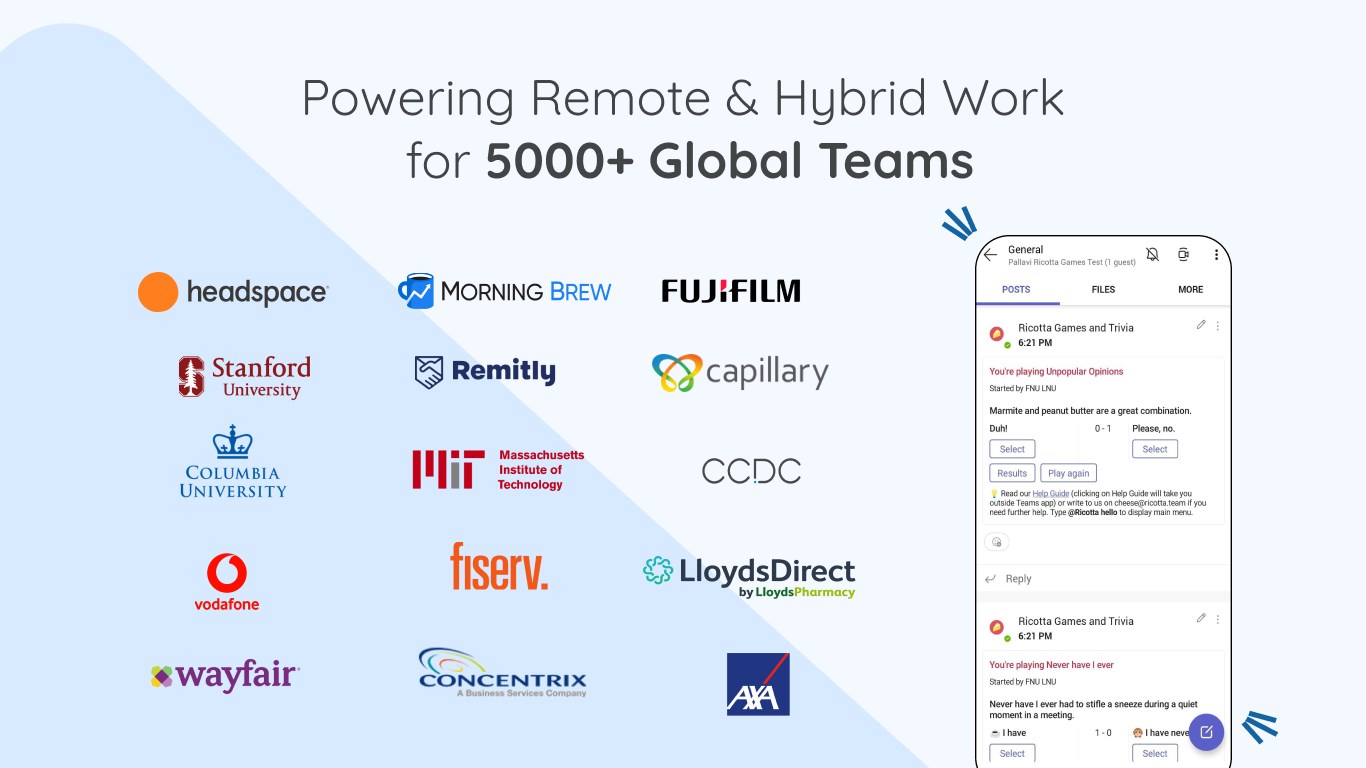1366x768 pixels.
Task: Click the Marmite and peanut butter statement
Action: pyautogui.click(x=1090, y=411)
